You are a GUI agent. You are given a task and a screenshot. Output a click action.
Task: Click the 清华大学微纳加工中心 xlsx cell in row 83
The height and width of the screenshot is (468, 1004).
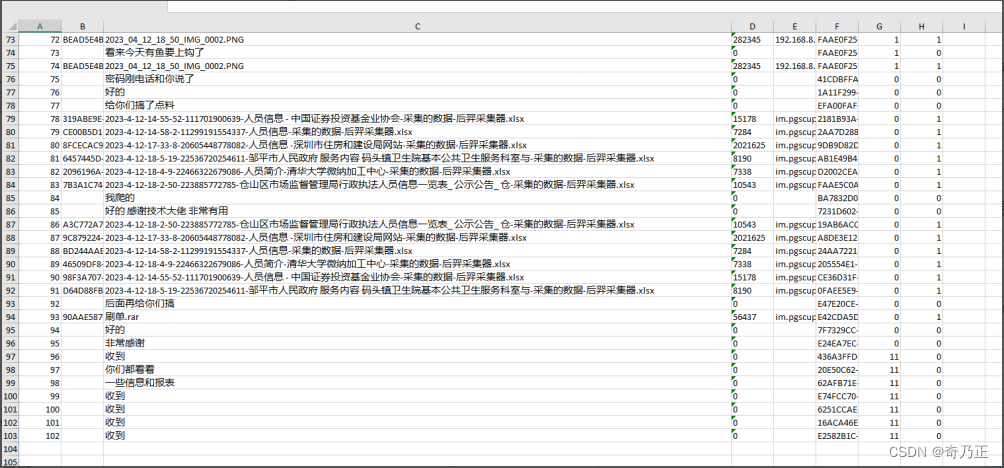(x=417, y=172)
